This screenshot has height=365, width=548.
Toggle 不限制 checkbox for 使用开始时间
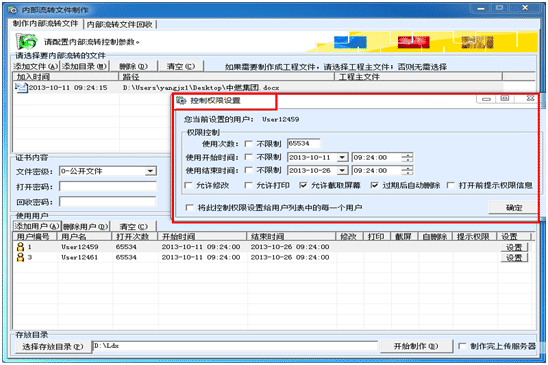tap(248, 157)
